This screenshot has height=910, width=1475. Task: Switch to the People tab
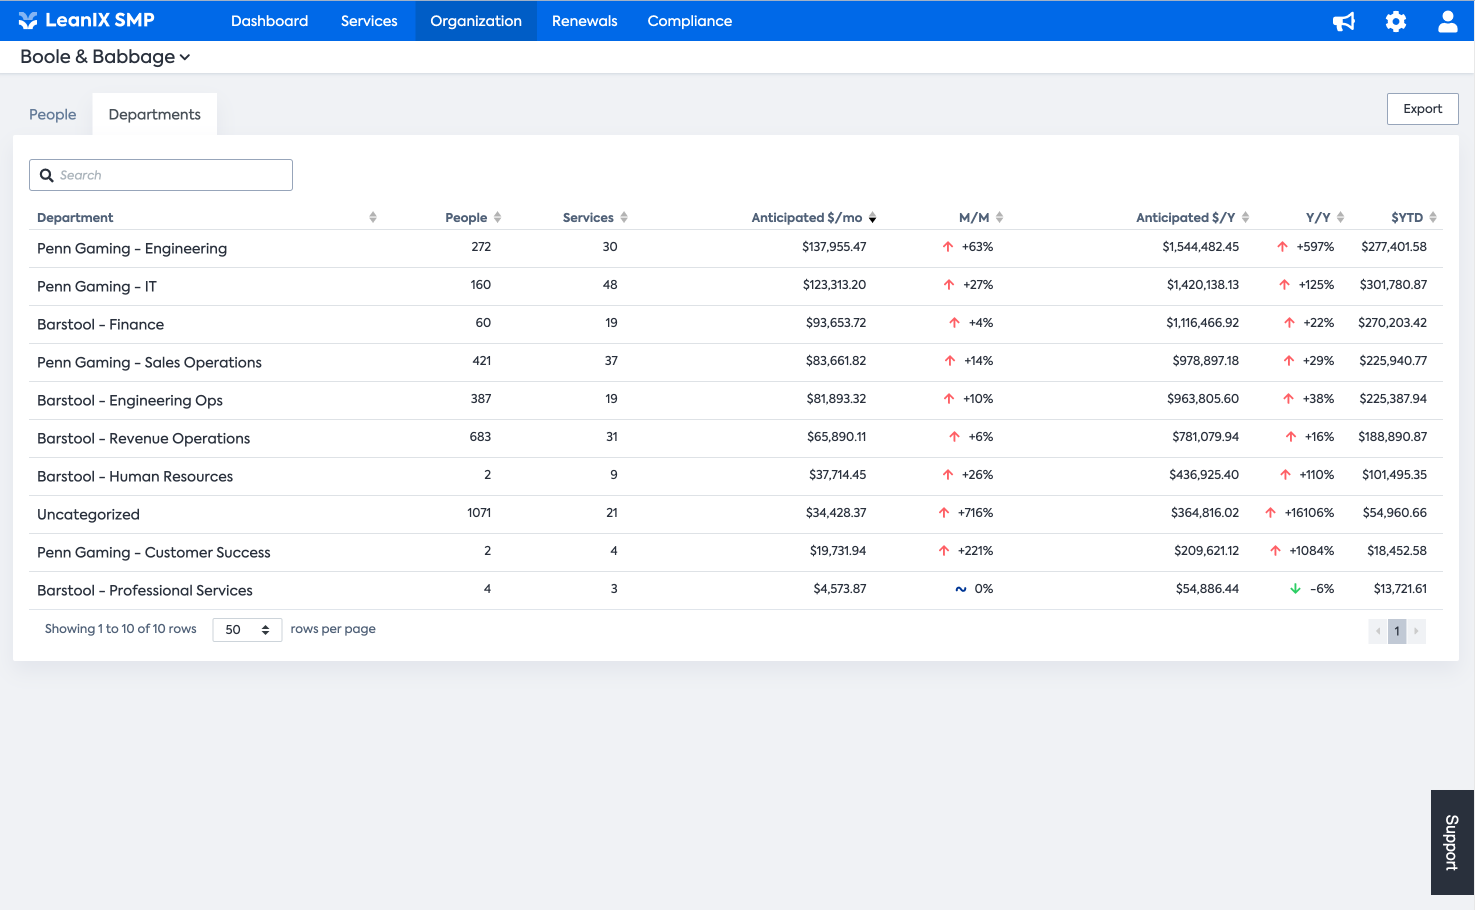(x=53, y=114)
